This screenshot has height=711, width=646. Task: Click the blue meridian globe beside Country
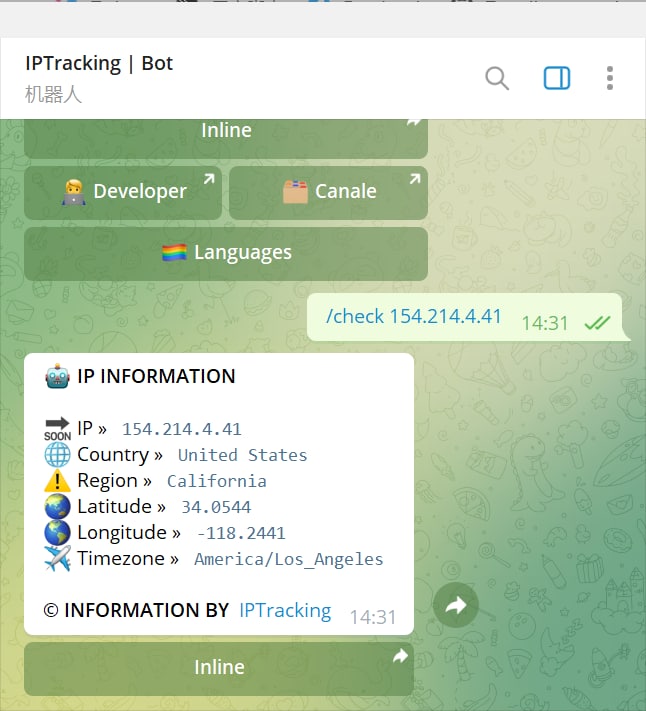(58, 454)
